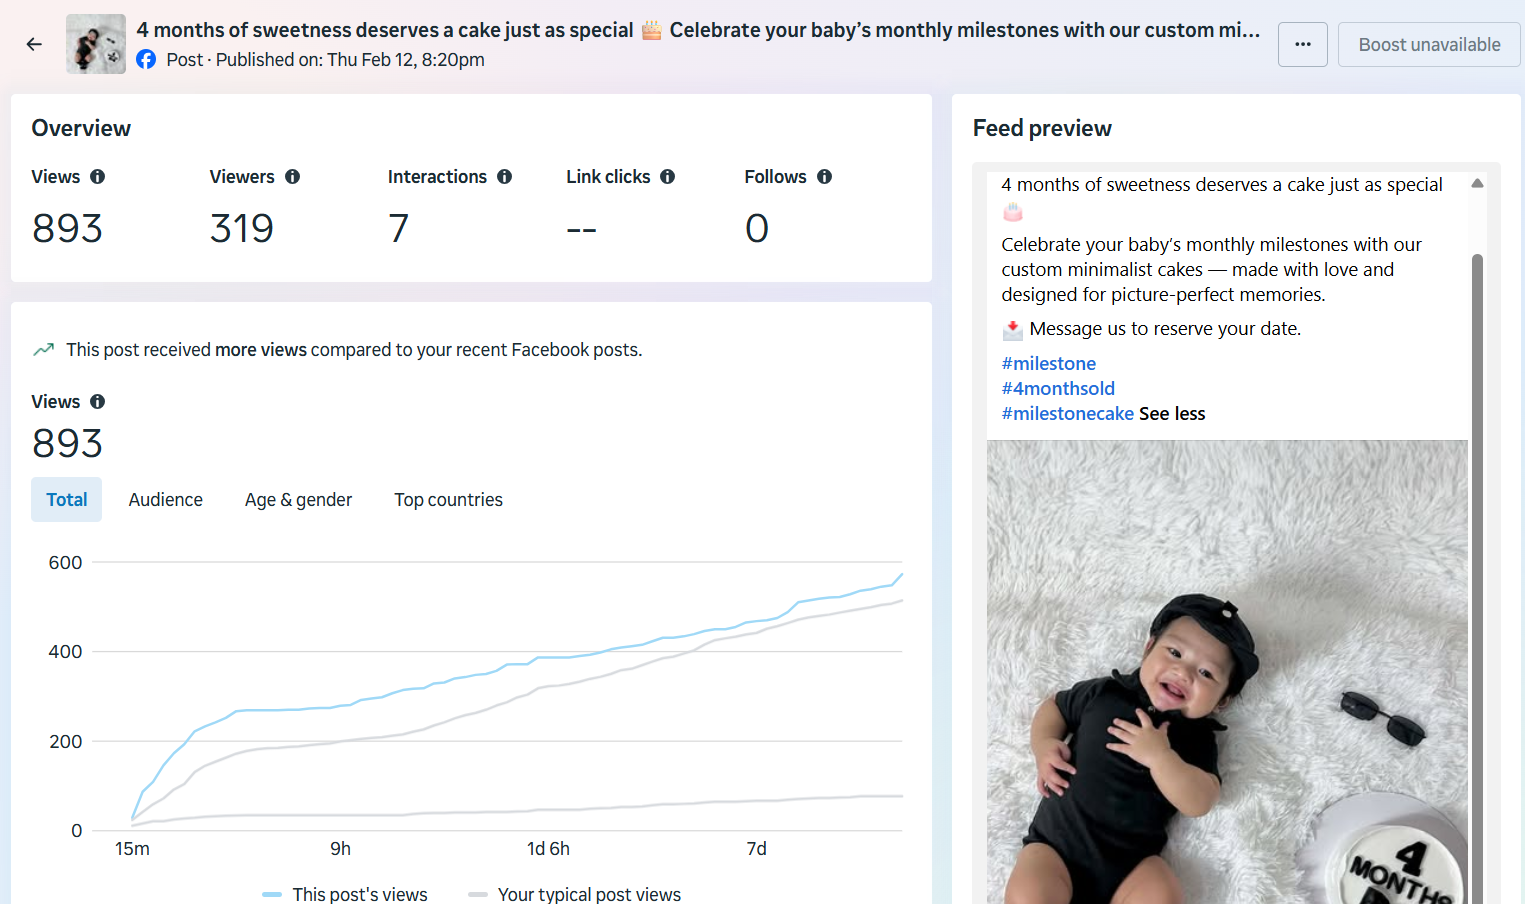Viewport: 1525px width, 904px height.
Task: Select the Total tab
Action: tap(67, 500)
